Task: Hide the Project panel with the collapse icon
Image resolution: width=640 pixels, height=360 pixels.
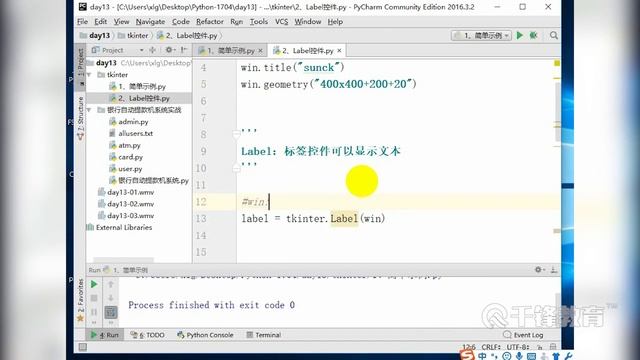Action: pyautogui.click(x=184, y=50)
